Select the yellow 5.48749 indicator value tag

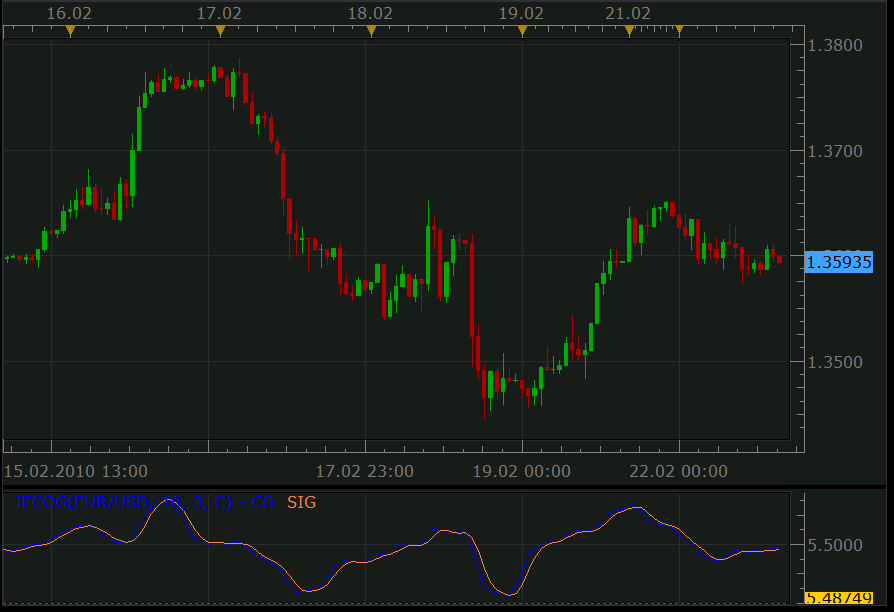pyautogui.click(x=839, y=598)
